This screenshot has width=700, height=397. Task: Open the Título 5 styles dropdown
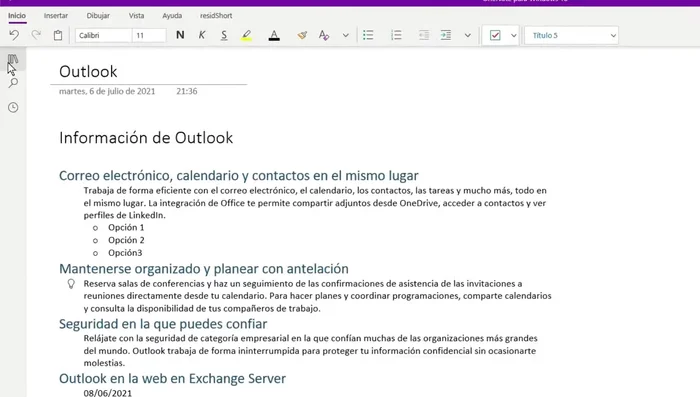point(571,35)
